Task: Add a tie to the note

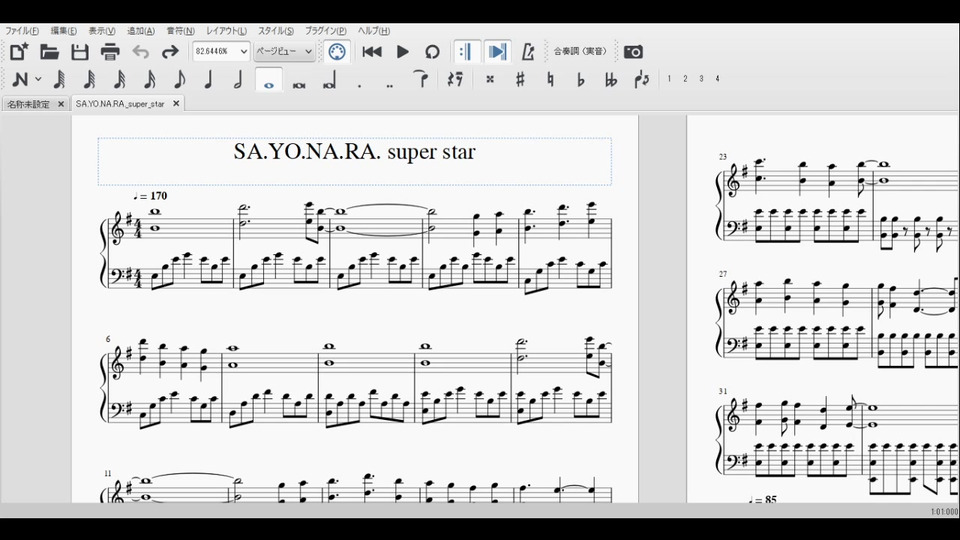Action: pos(421,79)
